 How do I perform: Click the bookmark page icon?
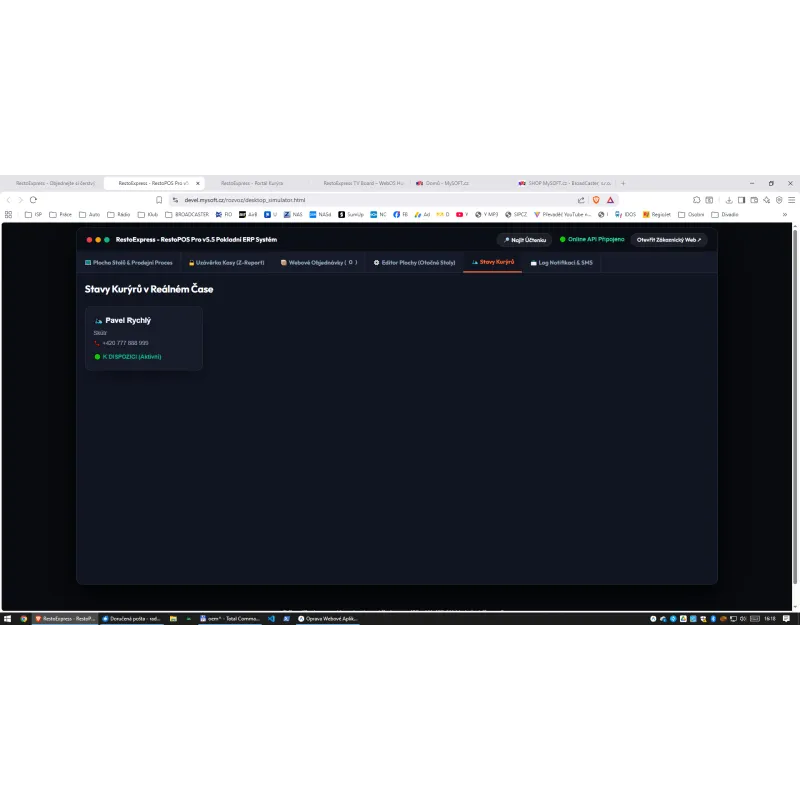coord(159,200)
